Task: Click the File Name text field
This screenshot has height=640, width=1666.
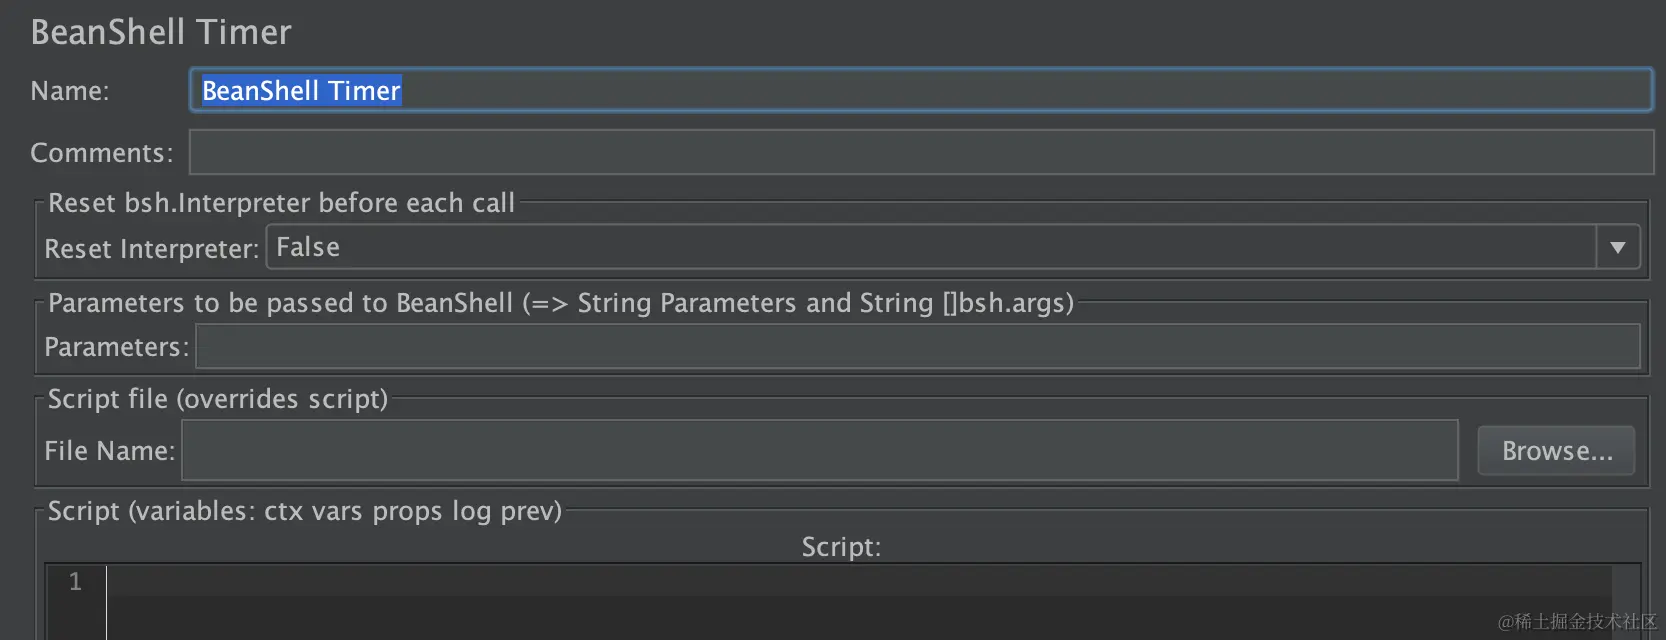Action: 819,451
